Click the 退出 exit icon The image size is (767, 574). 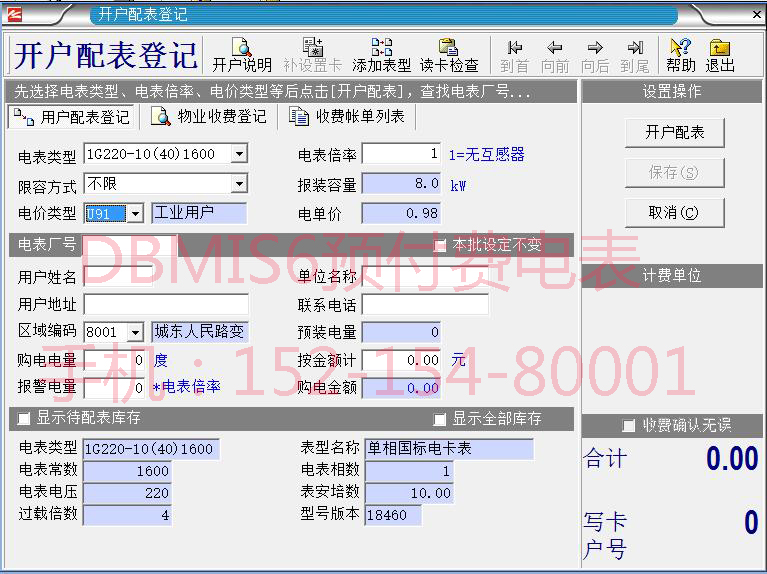pos(720,54)
